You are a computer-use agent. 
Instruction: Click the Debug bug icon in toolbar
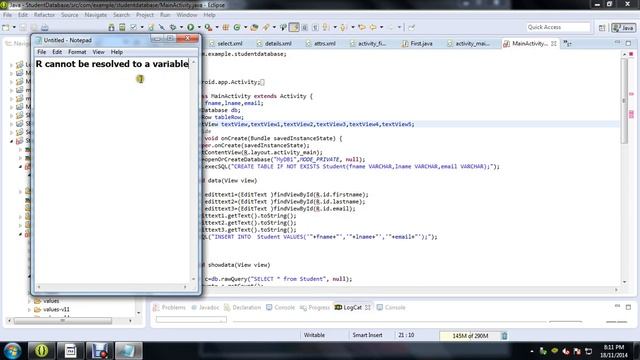point(173,27)
